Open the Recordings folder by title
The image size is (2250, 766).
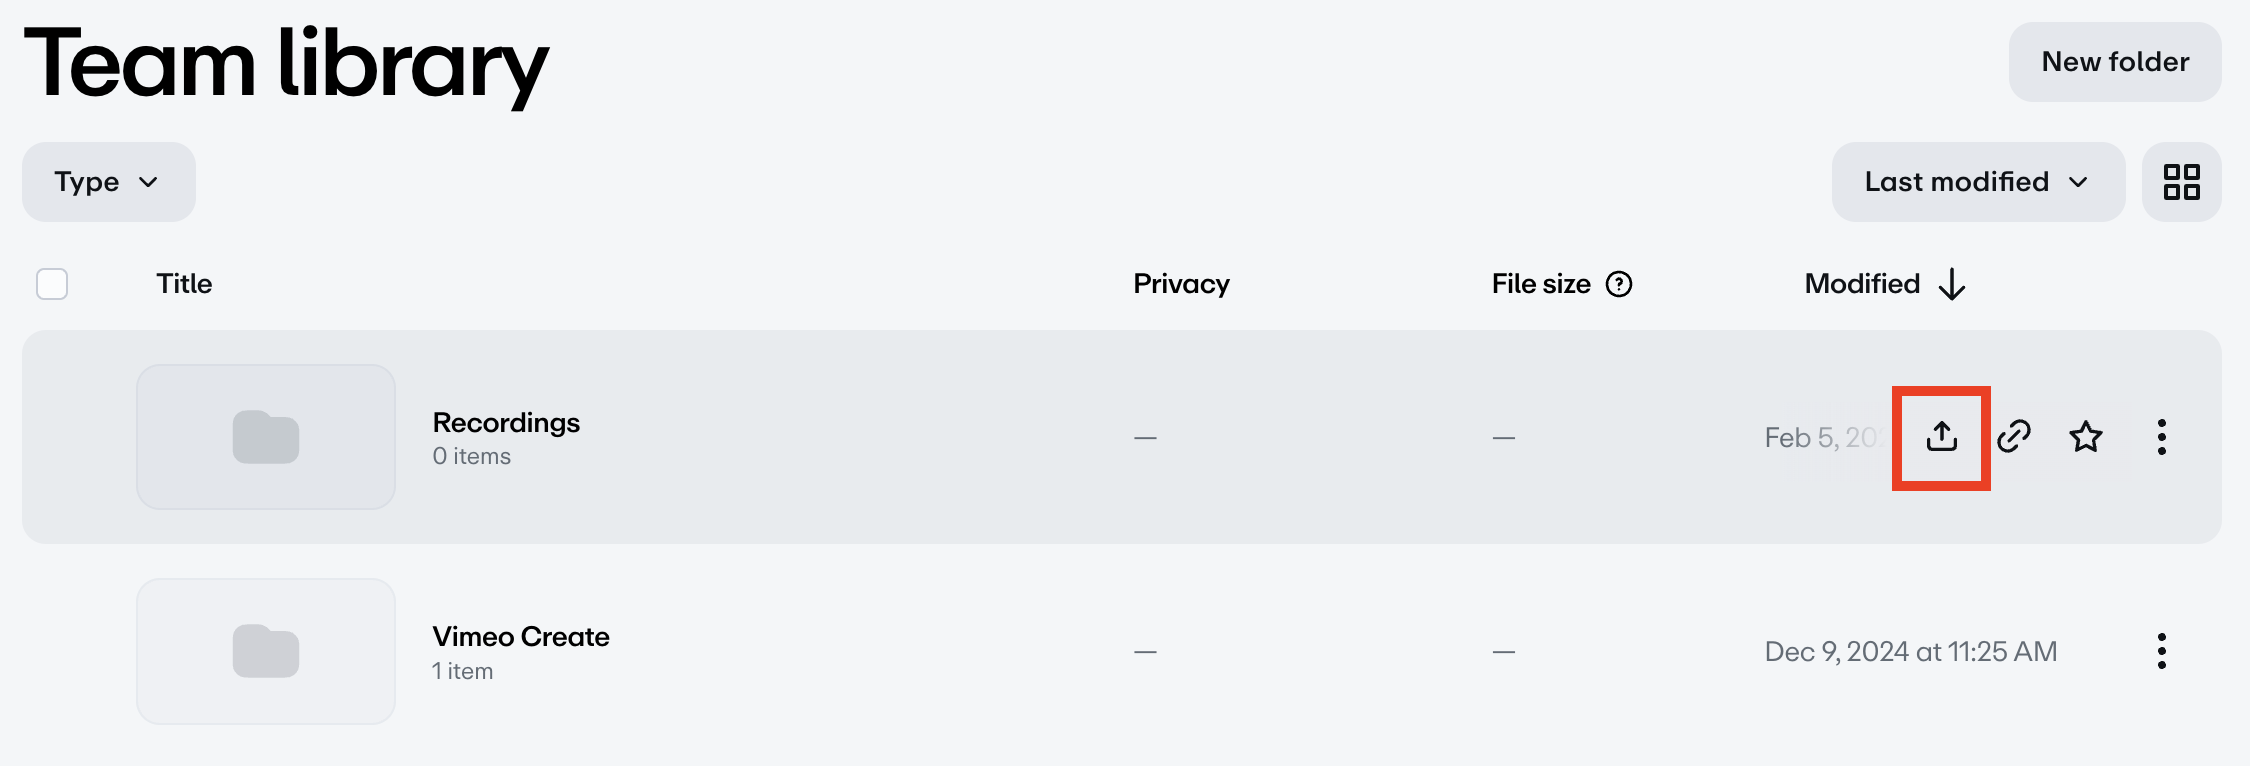(506, 423)
